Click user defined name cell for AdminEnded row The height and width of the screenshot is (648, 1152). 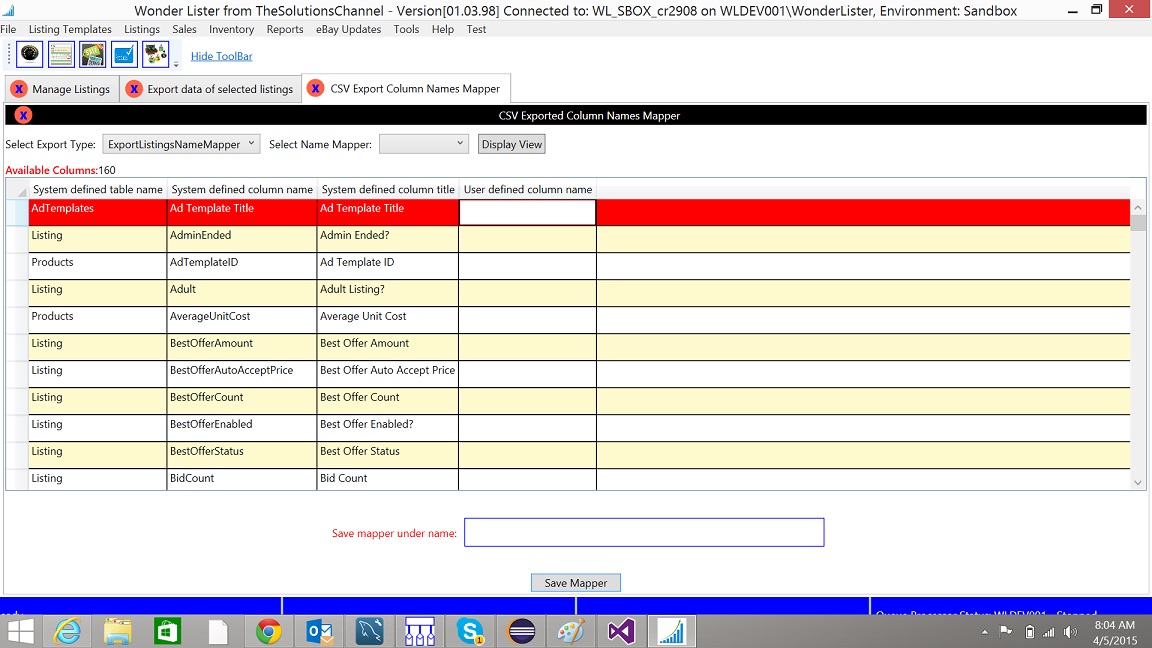(x=528, y=240)
